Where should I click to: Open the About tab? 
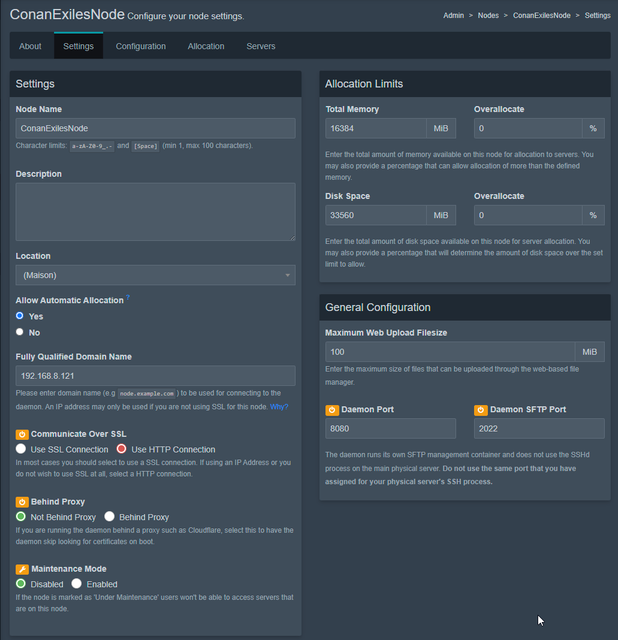click(x=30, y=46)
